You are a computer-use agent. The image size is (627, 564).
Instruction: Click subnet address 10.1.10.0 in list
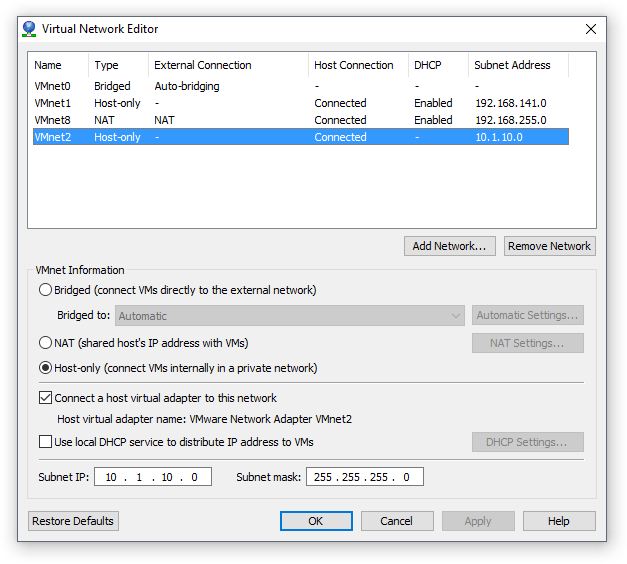(x=499, y=137)
